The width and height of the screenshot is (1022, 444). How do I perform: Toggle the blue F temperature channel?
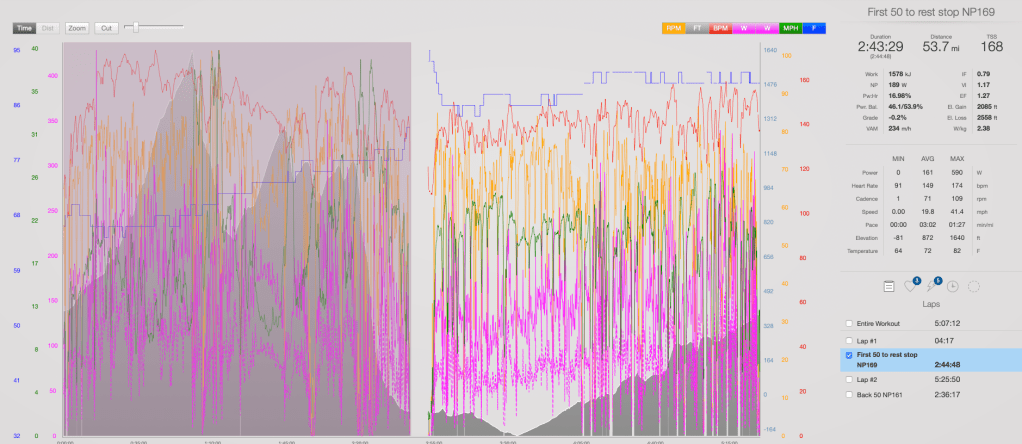click(813, 28)
